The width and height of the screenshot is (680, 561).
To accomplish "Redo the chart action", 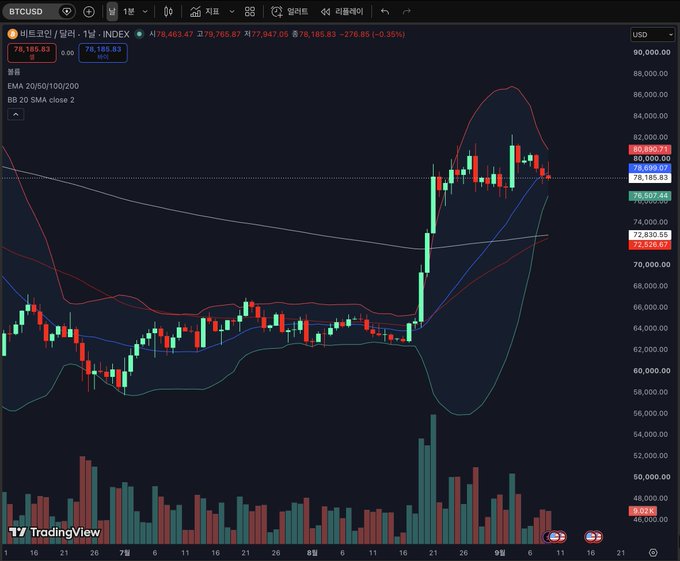I will point(406,12).
